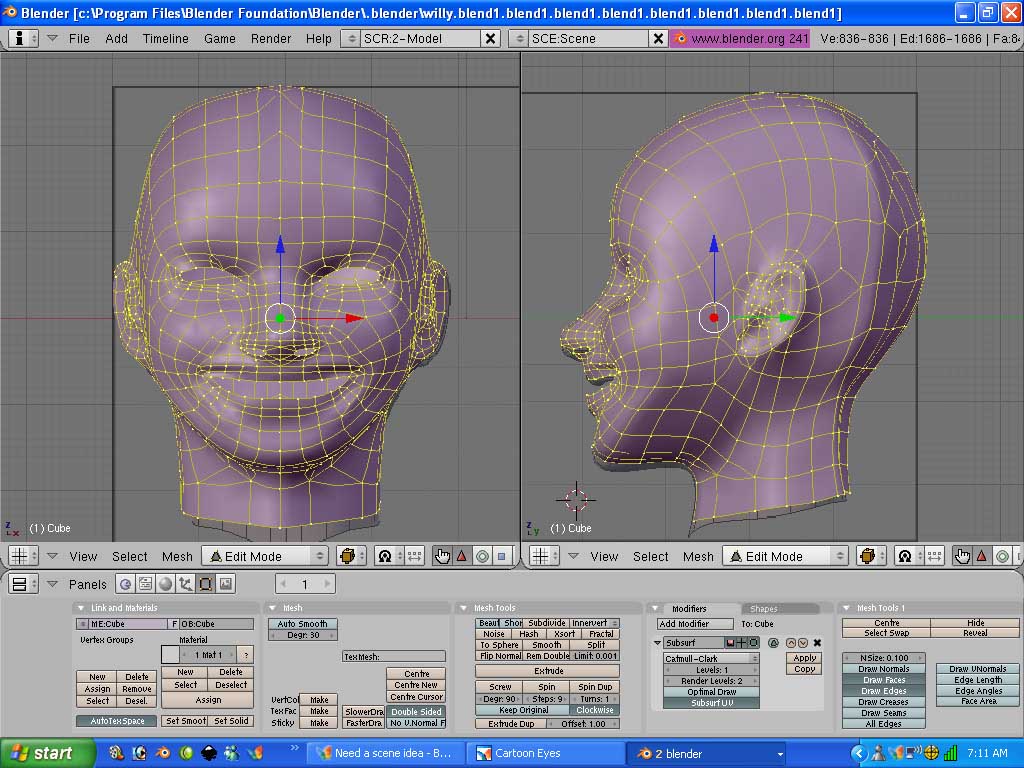Select the Editing context square icon
This screenshot has width=1024, height=768.
205,584
